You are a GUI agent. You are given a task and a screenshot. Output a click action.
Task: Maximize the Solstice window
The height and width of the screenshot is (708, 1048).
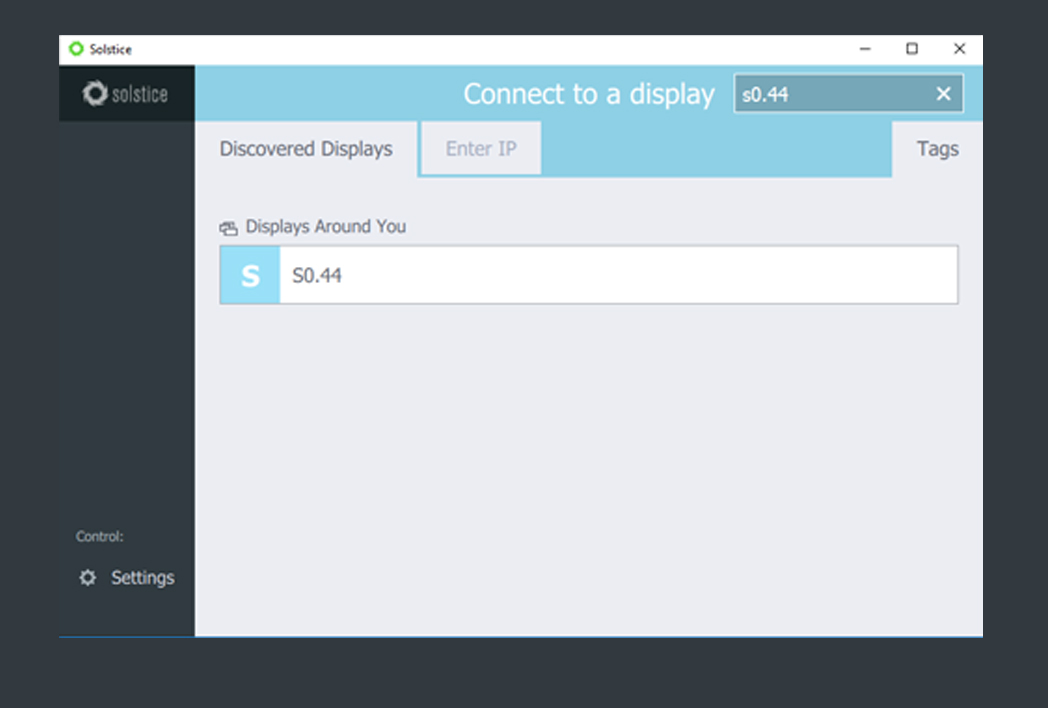pyautogui.click(x=912, y=49)
